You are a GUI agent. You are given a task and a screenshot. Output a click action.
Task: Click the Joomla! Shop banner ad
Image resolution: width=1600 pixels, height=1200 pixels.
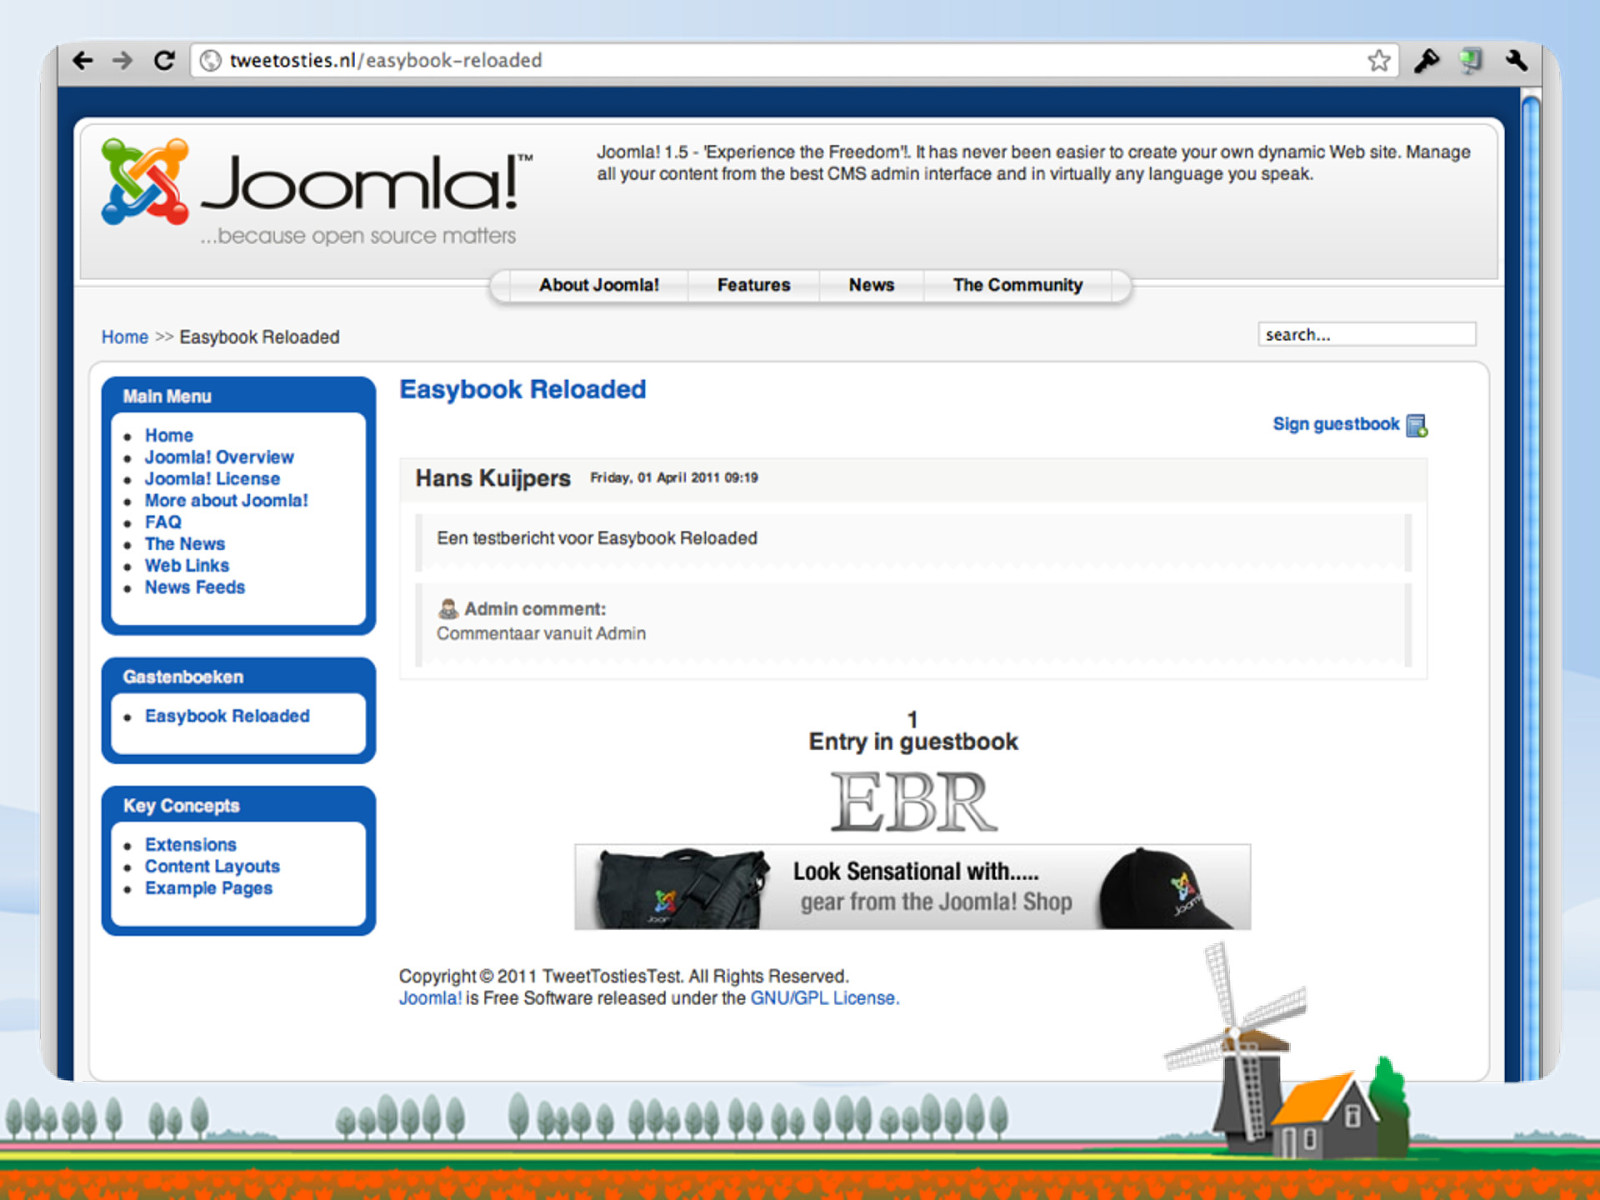(912, 887)
